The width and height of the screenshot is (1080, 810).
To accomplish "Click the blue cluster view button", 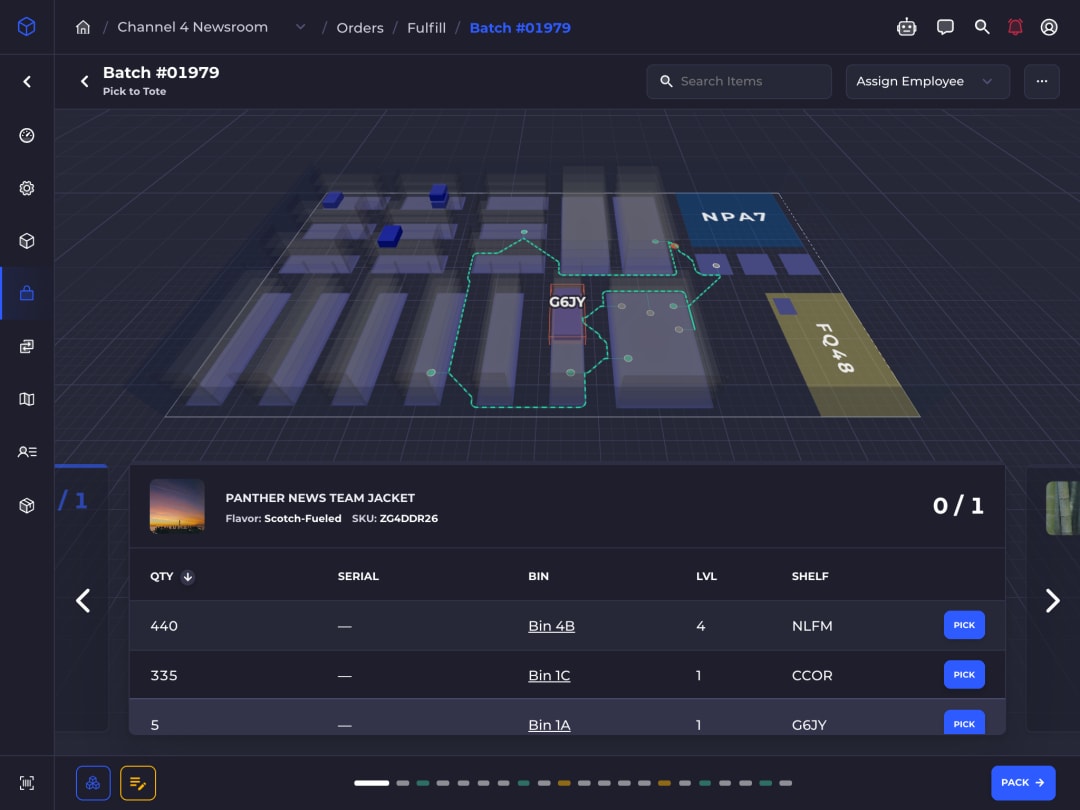I will [x=93, y=783].
